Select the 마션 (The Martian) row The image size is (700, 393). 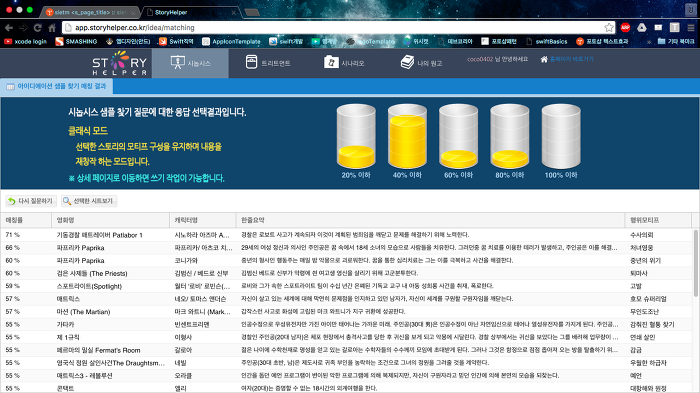click(x=346, y=312)
